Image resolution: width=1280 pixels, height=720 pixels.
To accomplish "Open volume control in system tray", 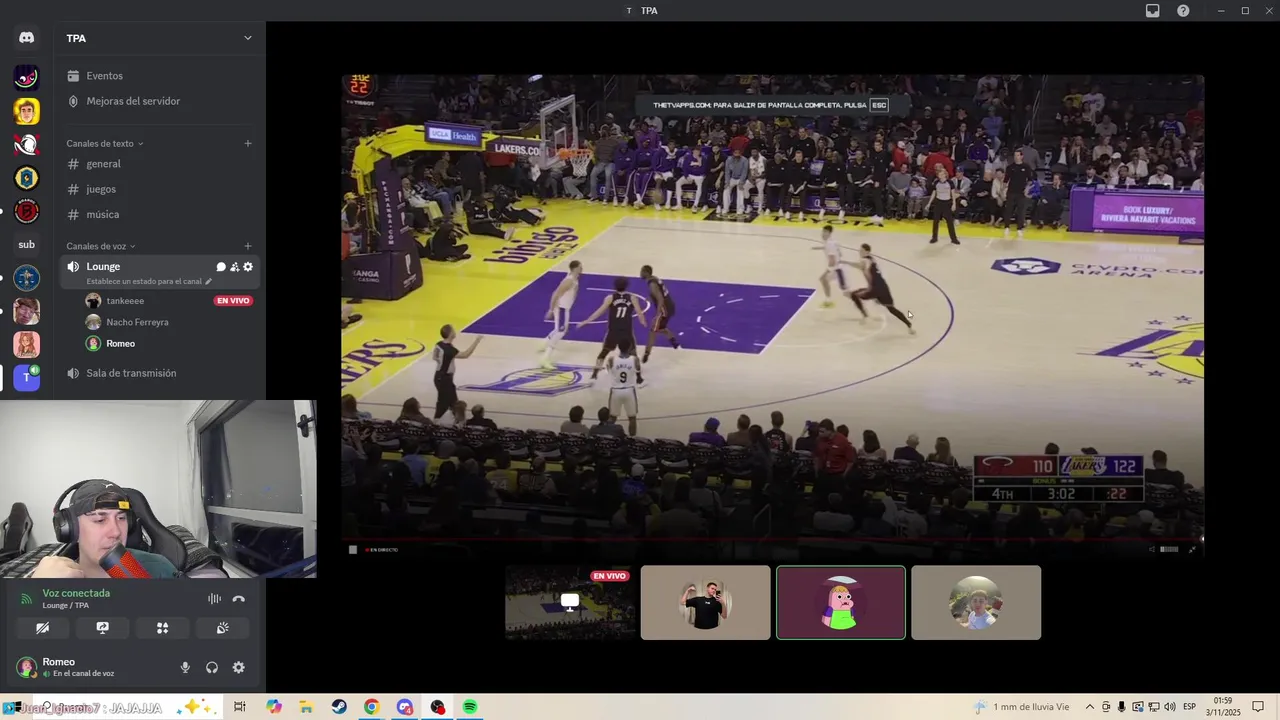I will 1170,707.
